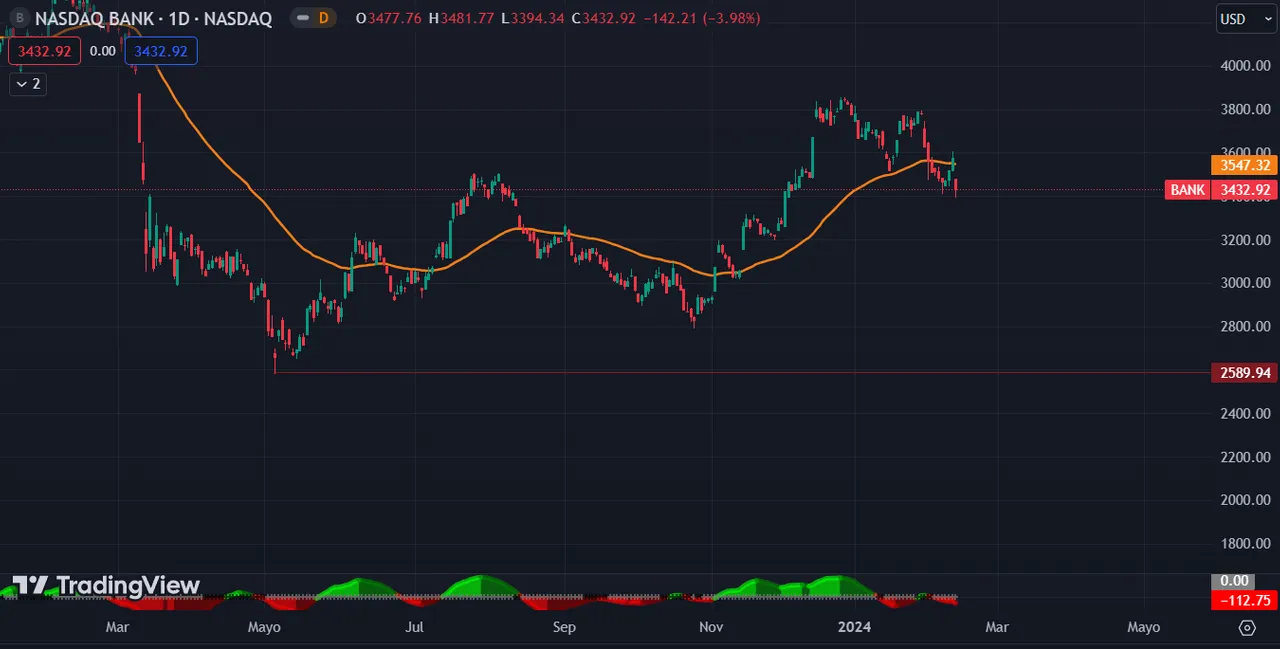
Task: Open chart settings gear icon
Action: click(x=1247, y=627)
